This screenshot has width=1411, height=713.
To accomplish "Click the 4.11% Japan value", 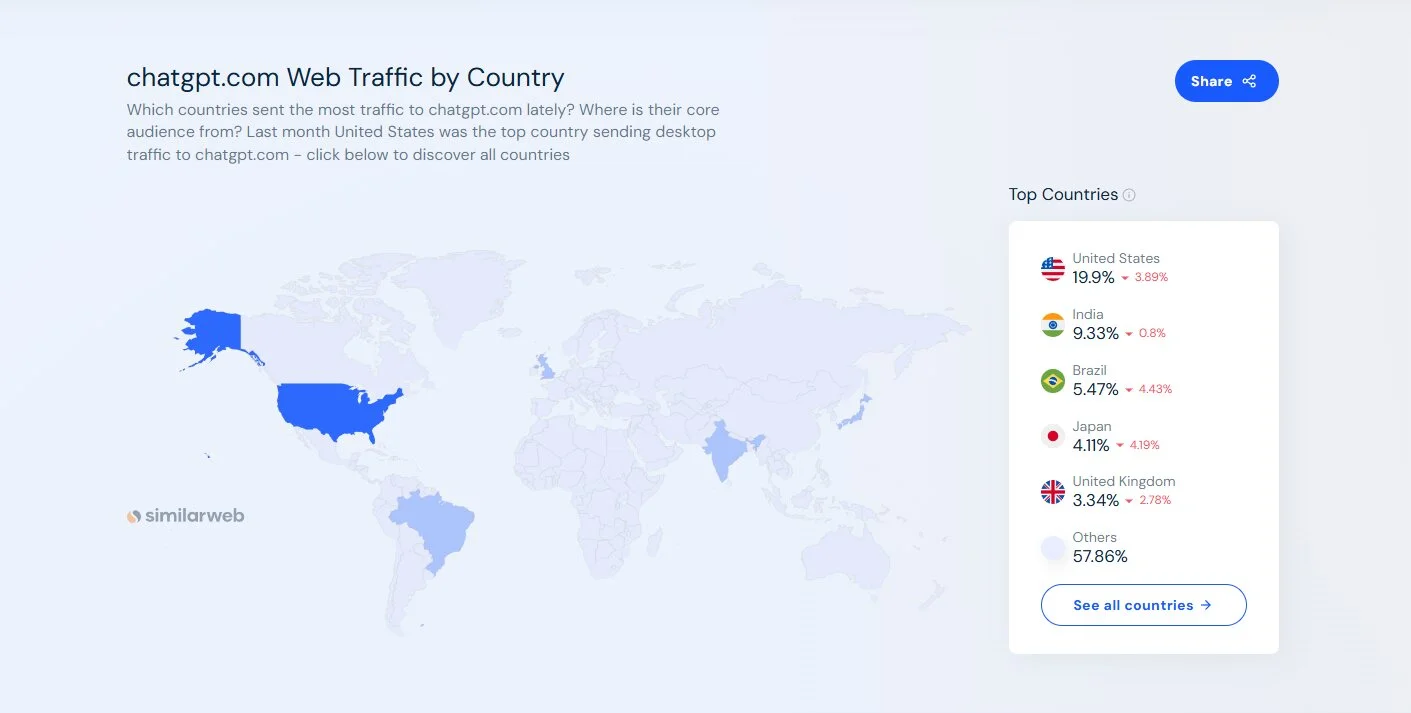I will tap(1092, 445).
